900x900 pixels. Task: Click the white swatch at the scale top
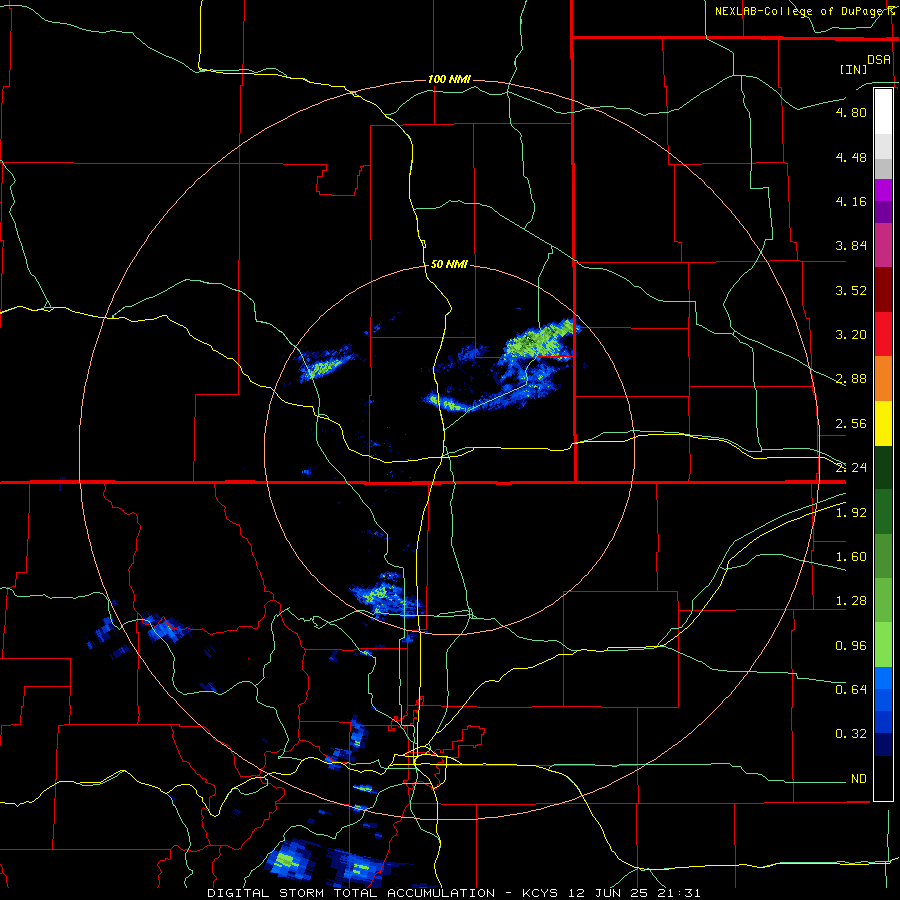pyautogui.click(x=883, y=111)
